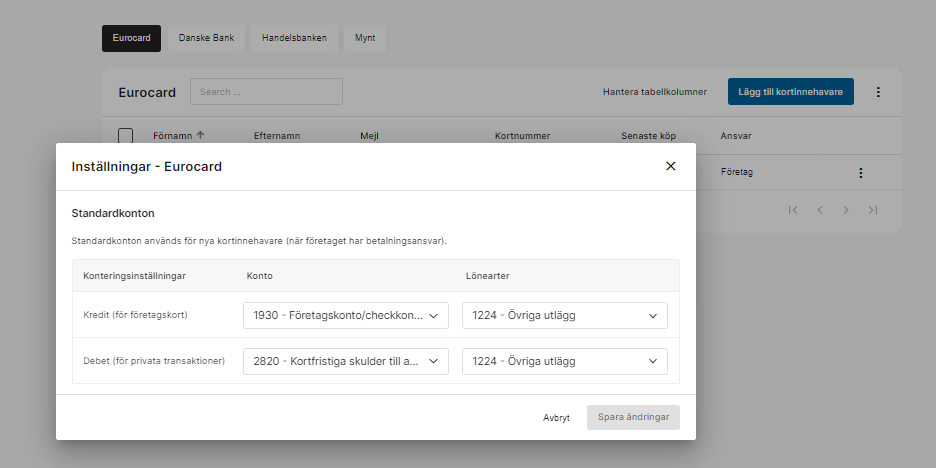Viewport: 936px width, 468px height.
Task: Tick the select-all checkbox in table header
Action: (125, 136)
